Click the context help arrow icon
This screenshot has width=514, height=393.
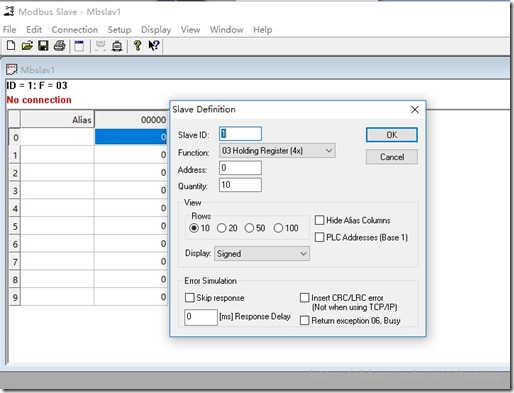tap(154, 45)
